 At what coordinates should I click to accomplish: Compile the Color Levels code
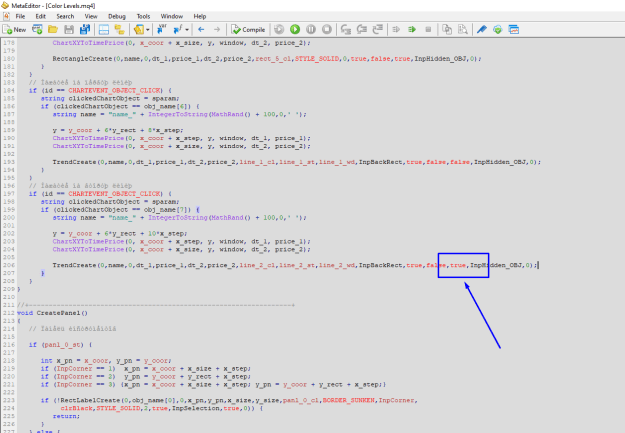point(248,30)
